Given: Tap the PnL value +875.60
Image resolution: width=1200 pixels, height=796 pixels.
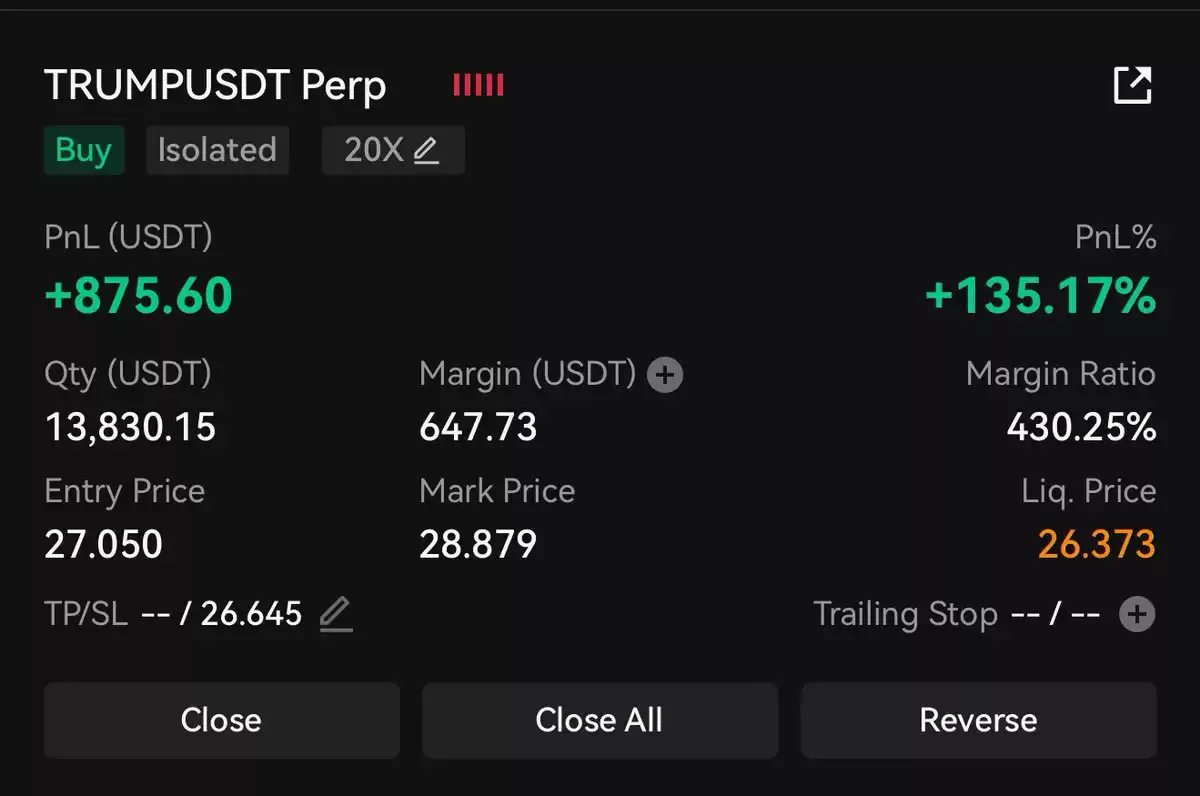Looking at the screenshot, I should [139, 296].
